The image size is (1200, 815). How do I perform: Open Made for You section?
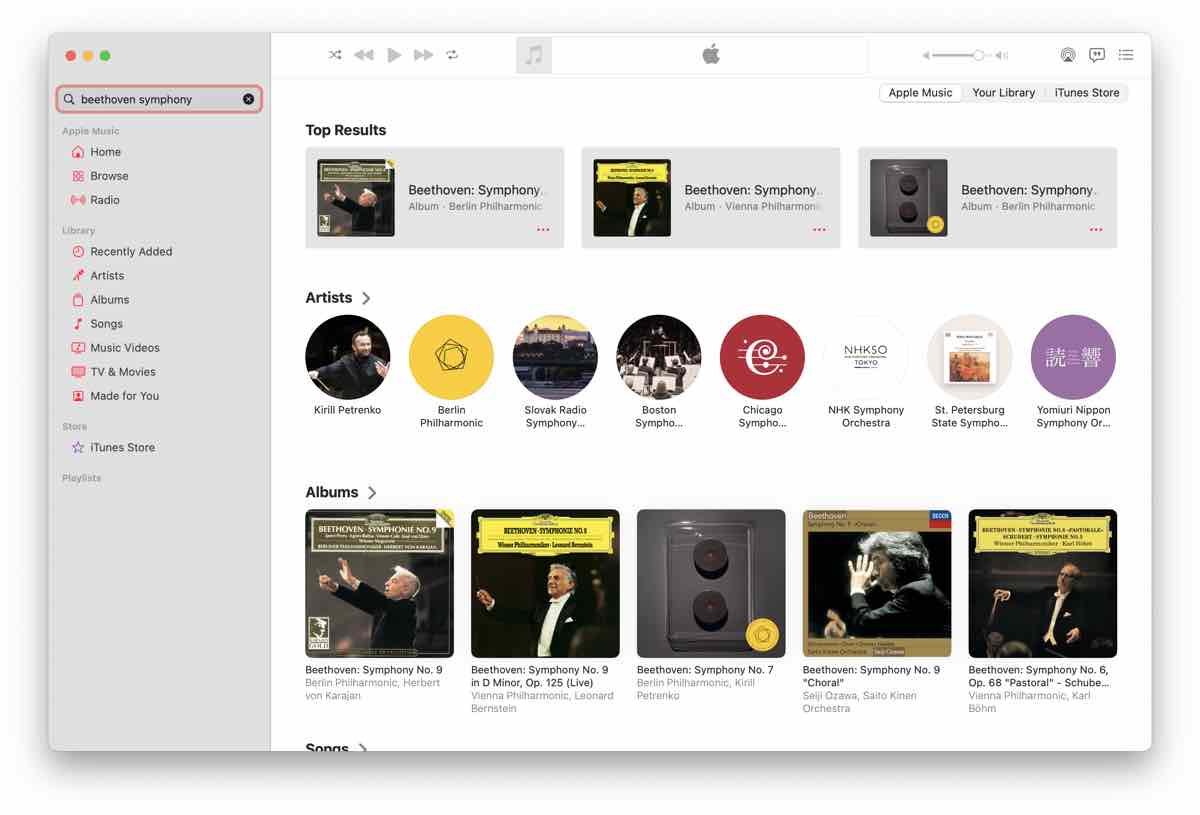click(x=124, y=396)
